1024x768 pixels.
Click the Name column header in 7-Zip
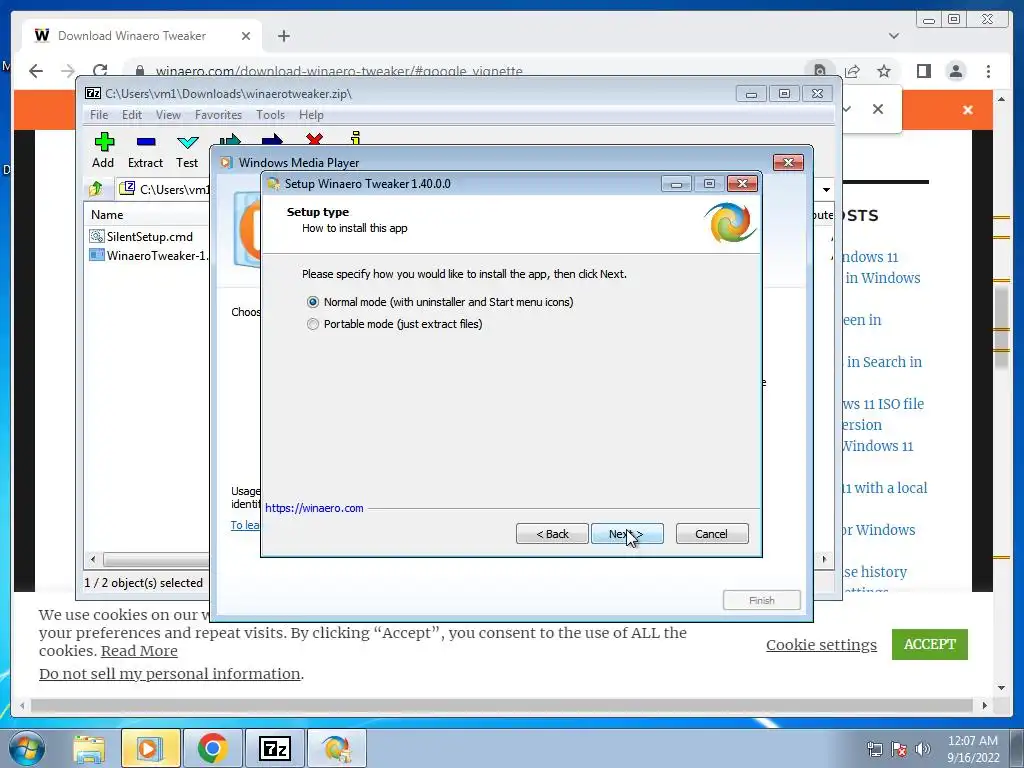107,215
